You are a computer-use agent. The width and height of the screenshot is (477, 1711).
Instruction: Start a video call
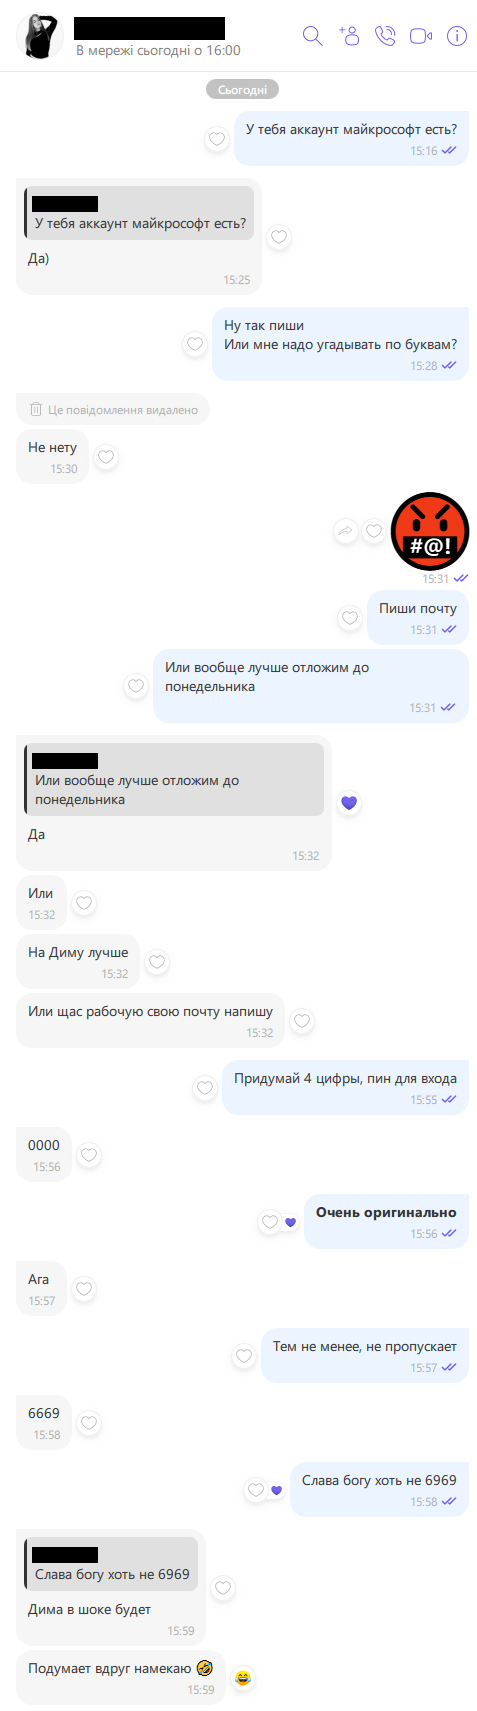421,36
